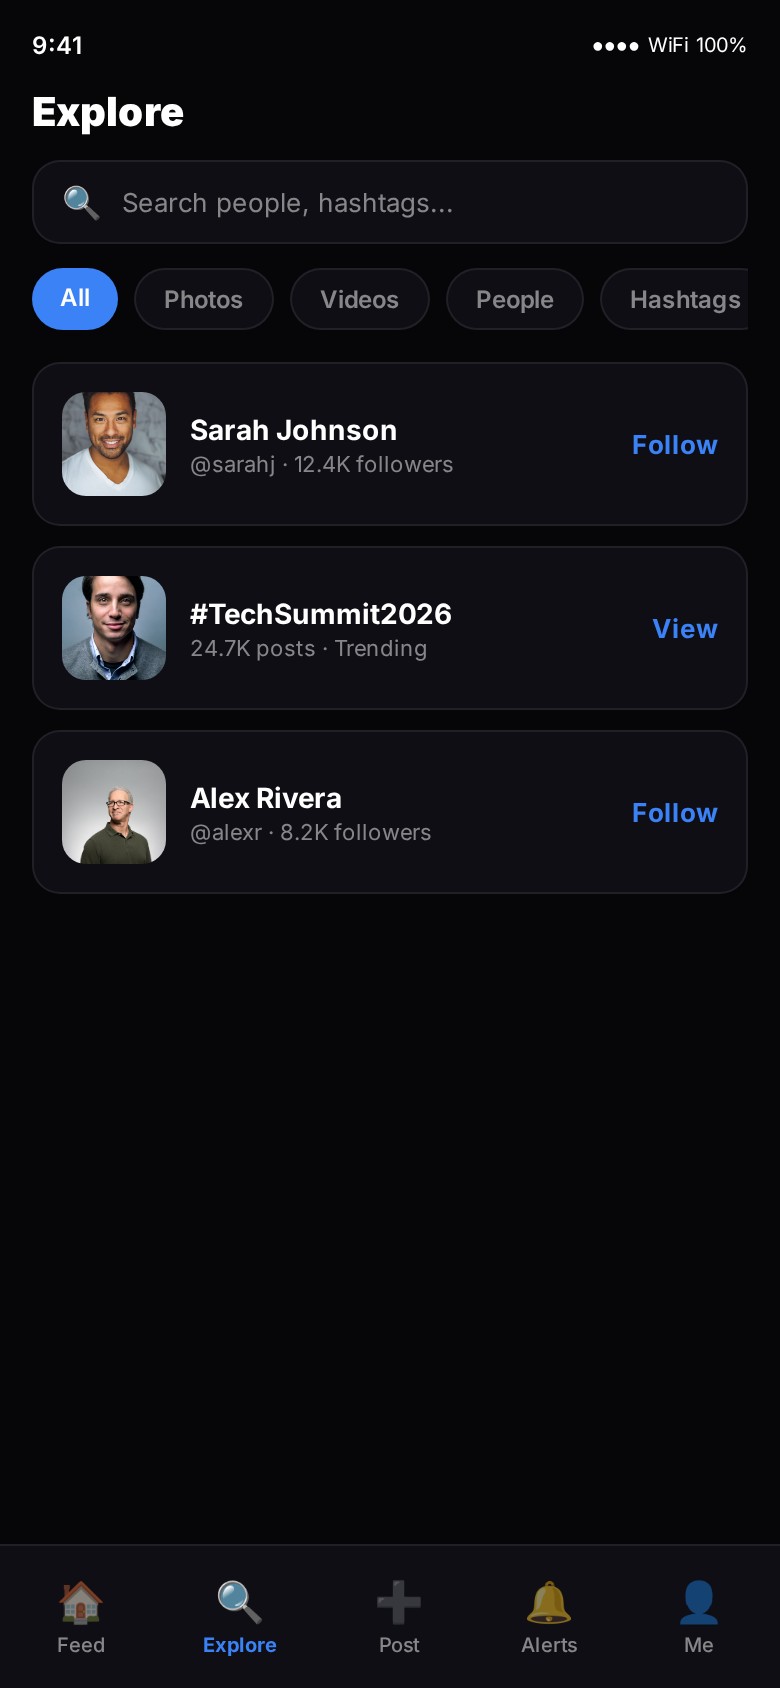Tap the Alex Rivera name text
Image resolution: width=780 pixels, height=1688 pixels.
(x=266, y=798)
